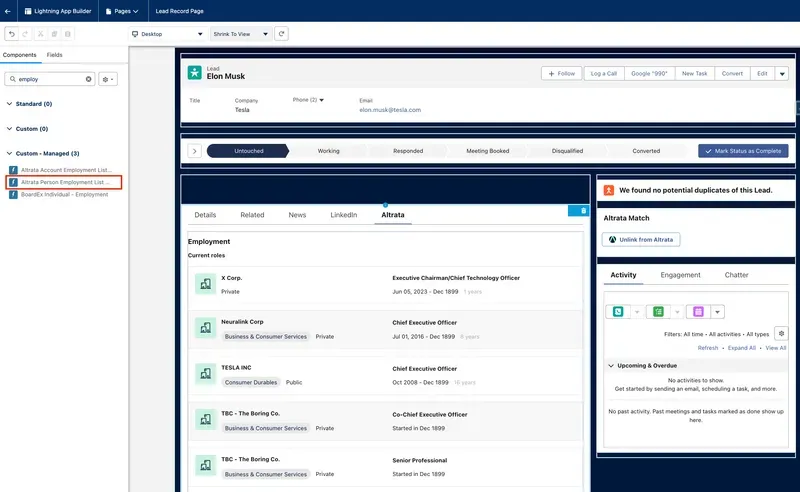
Task: Select Altrata Person Employment List component
Action: pos(64,182)
